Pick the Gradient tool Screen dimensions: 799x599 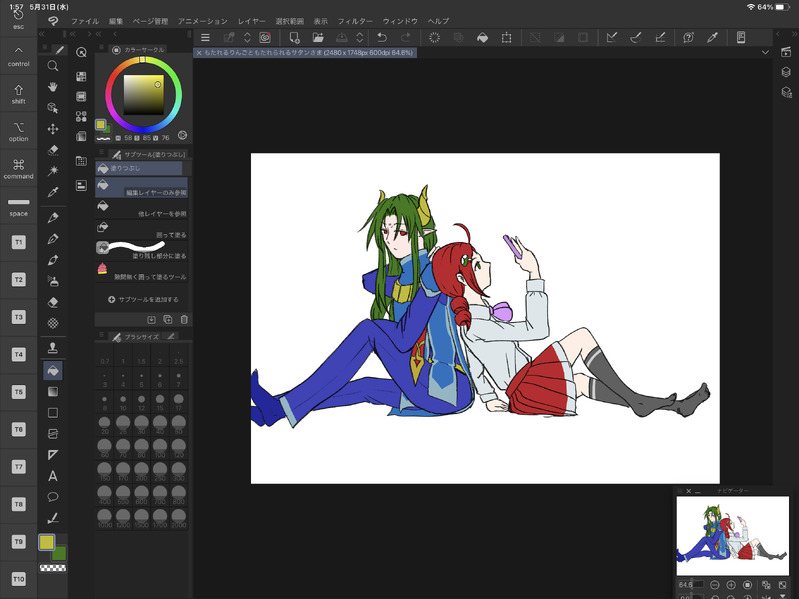click(53, 392)
